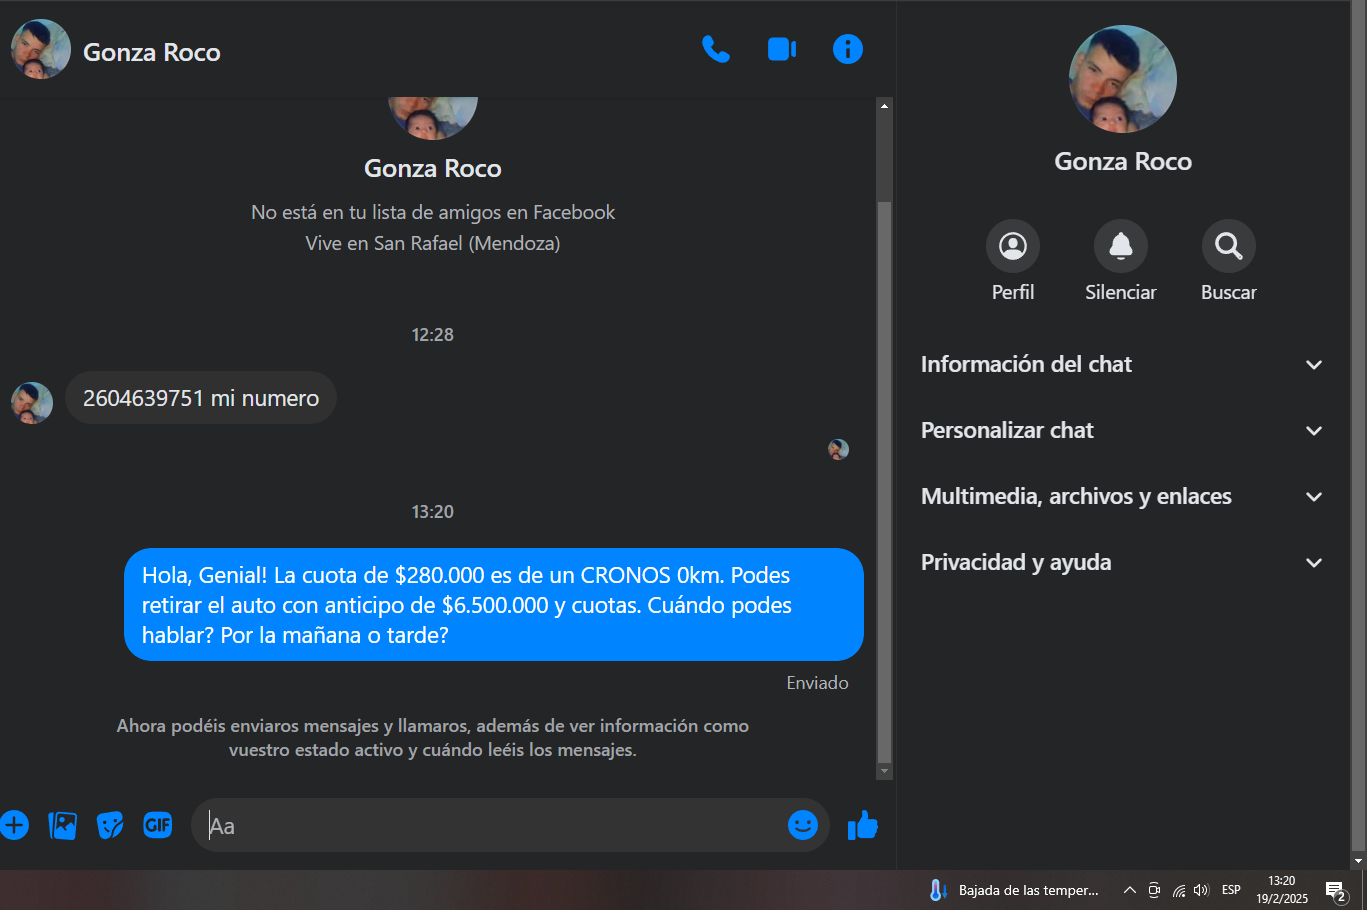1367x910 pixels.
Task: Open the GIF picker
Action: click(158, 825)
